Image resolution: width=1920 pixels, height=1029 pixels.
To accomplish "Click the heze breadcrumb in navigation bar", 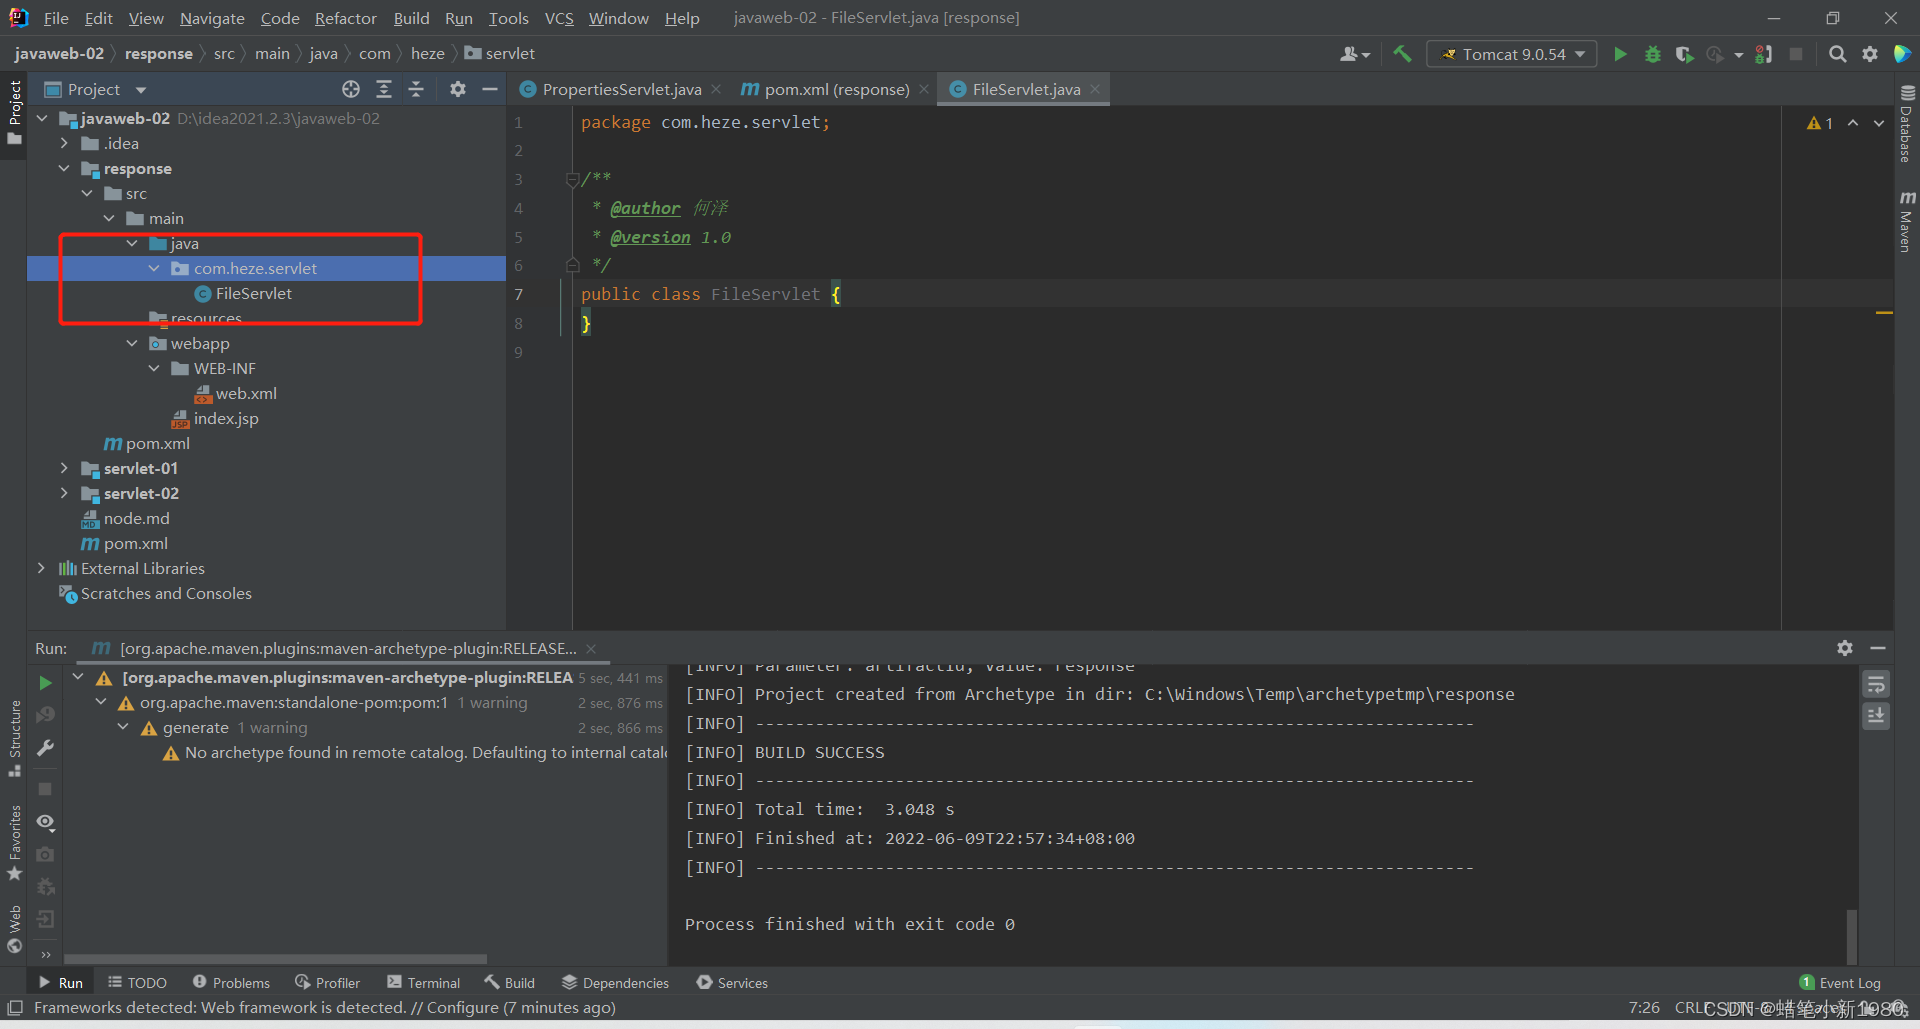I will (x=428, y=54).
